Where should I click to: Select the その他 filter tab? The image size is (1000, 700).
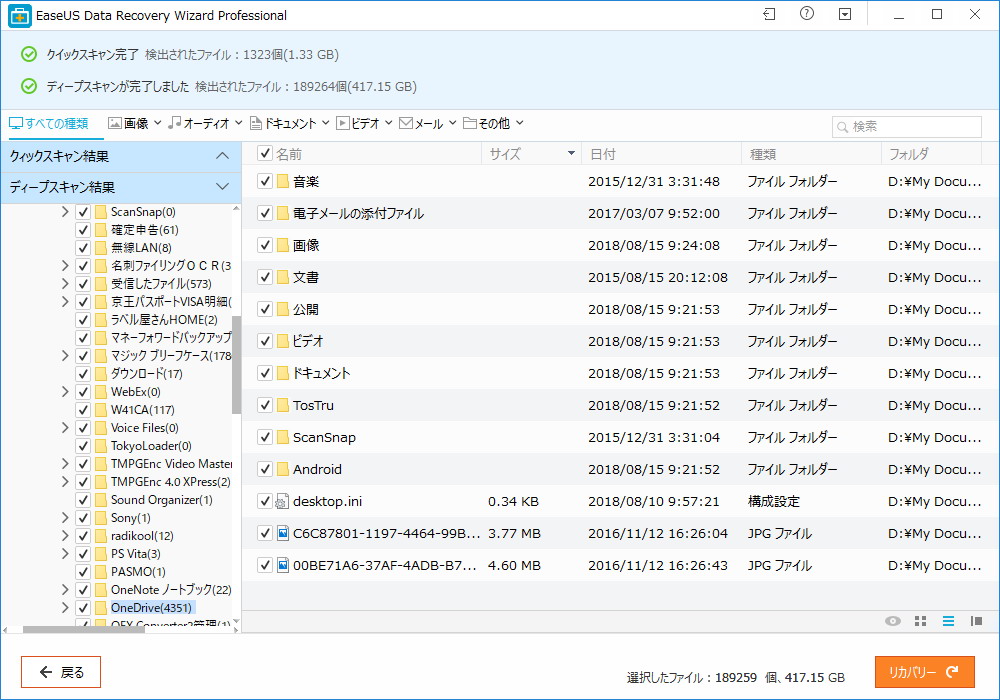[487, 123]
